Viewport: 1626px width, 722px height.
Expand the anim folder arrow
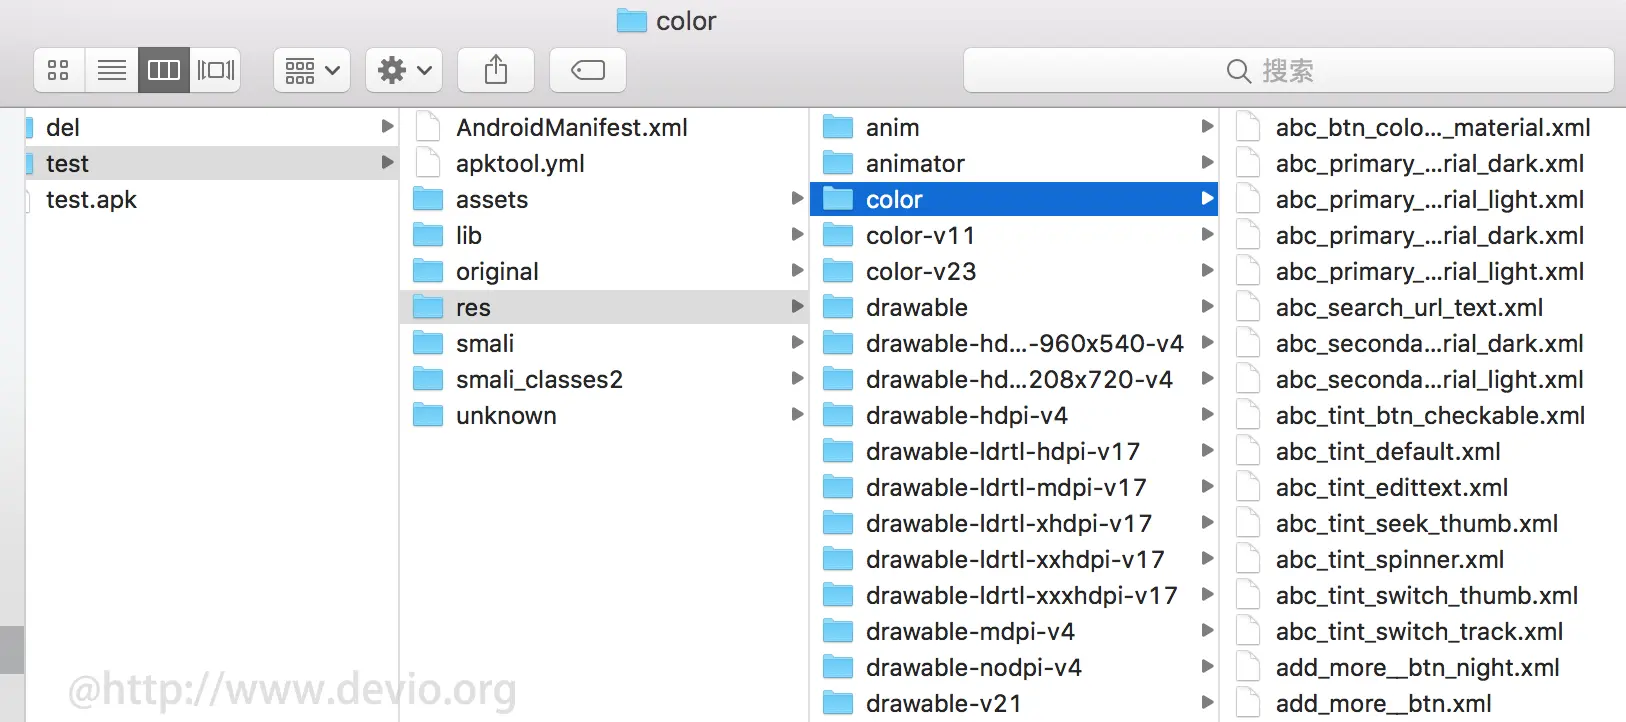pyautogui.click(x=1207, y=127)
